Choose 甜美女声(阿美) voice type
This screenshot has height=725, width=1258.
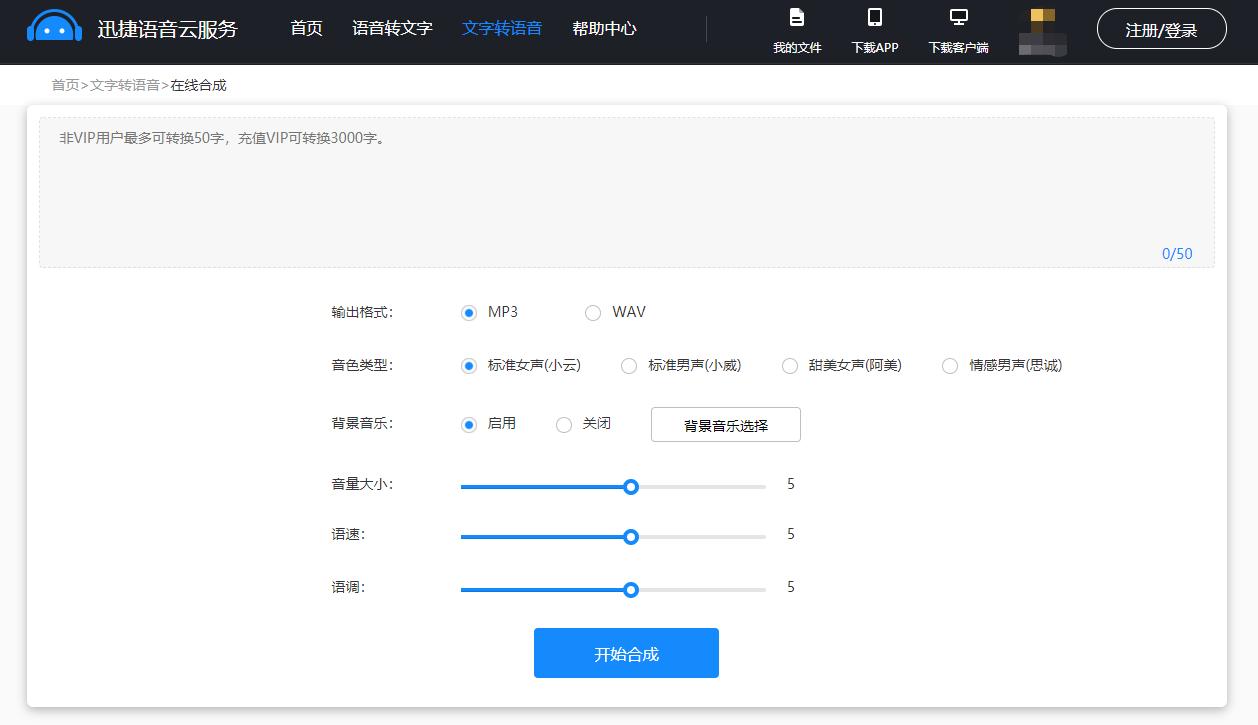click(x=790, y=366)
